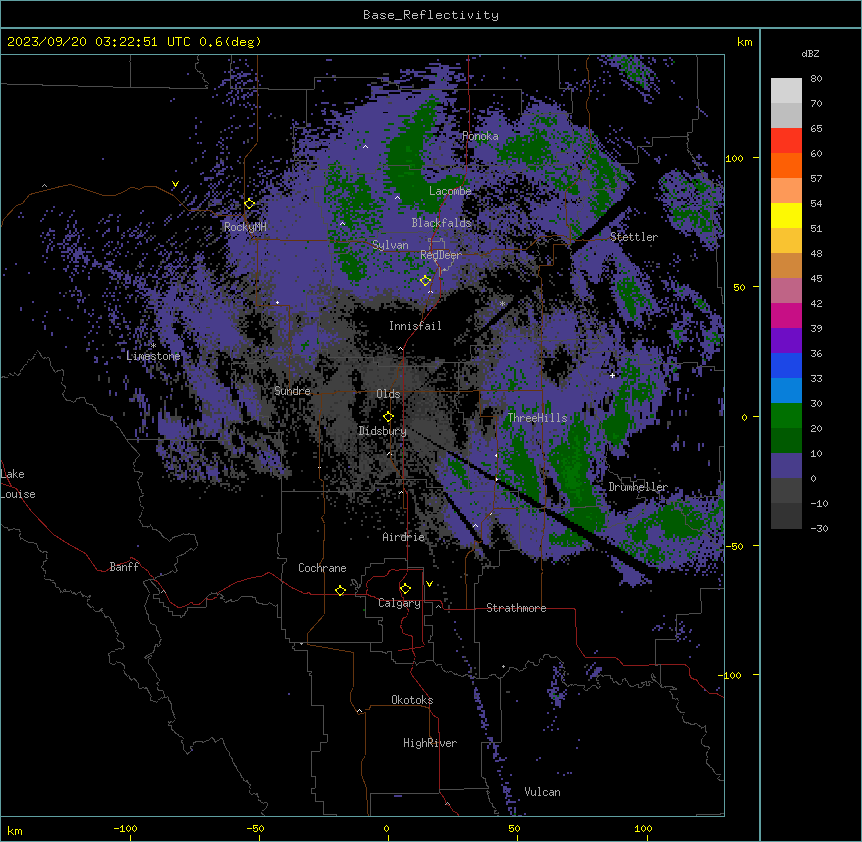
Task: Click the yellow diamond marker right of Cochrane
Action: [x=341, y=590]
